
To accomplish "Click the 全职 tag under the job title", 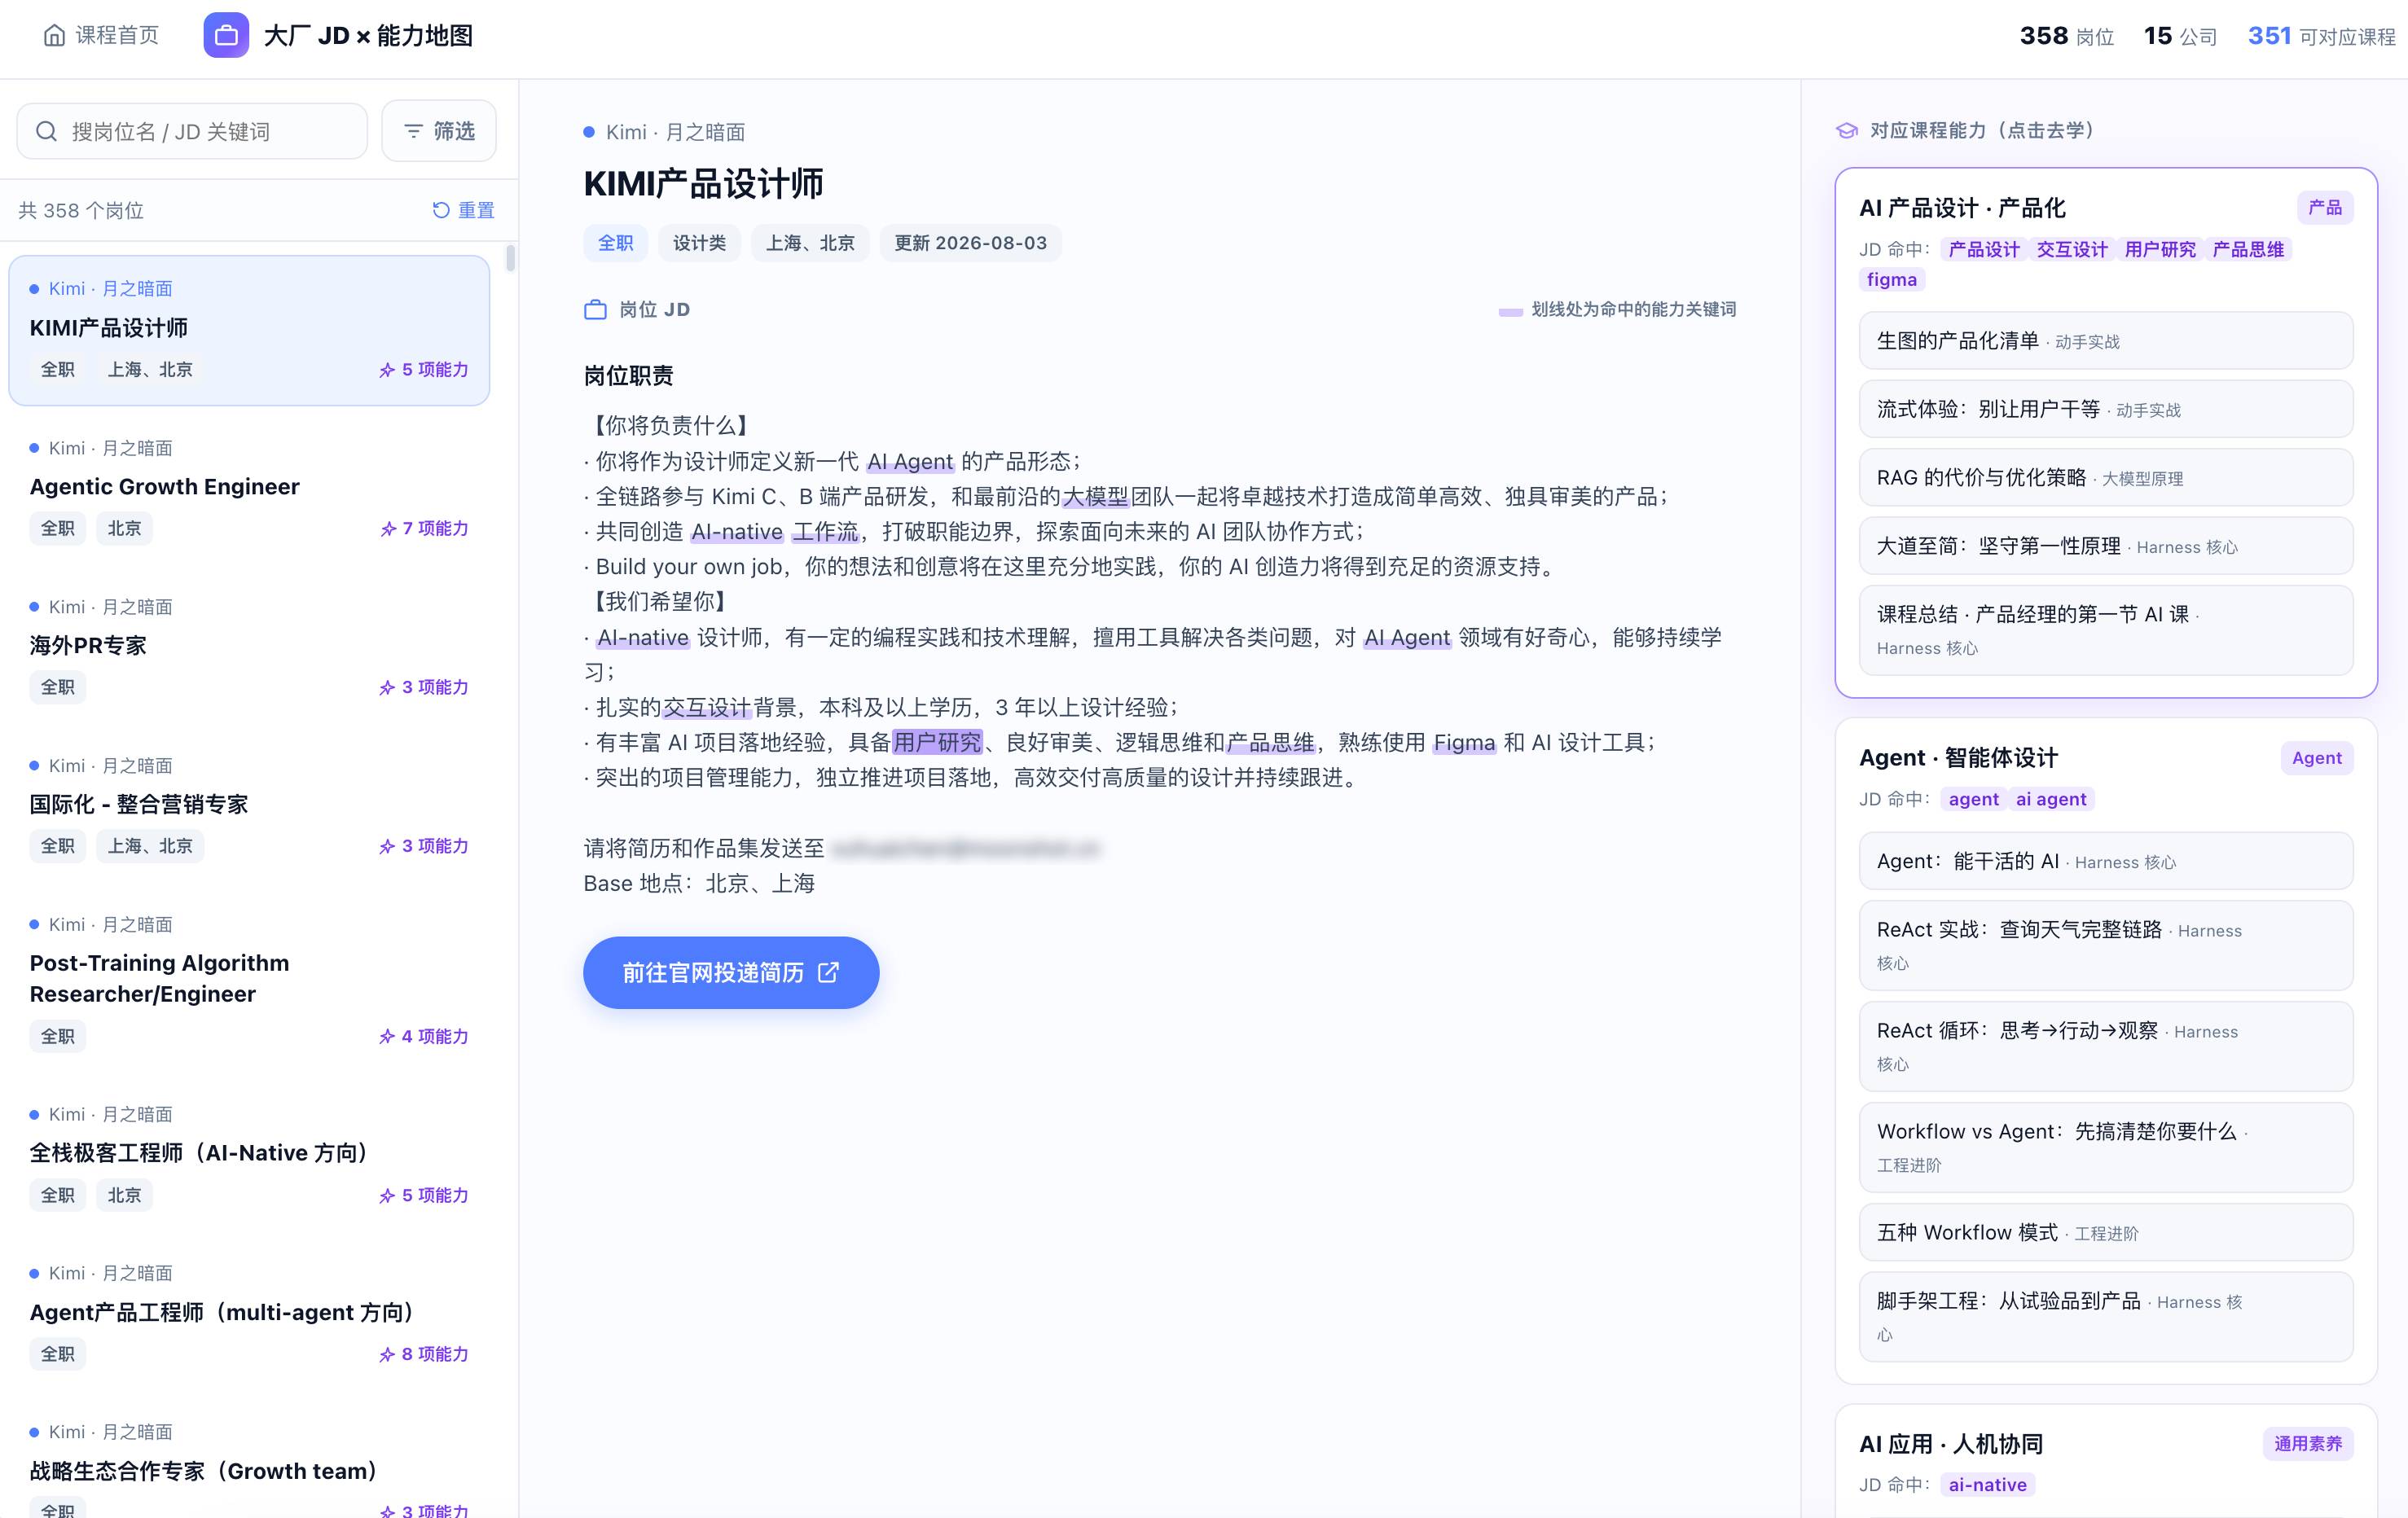I will pyautogui.click(x=615, y=243).
